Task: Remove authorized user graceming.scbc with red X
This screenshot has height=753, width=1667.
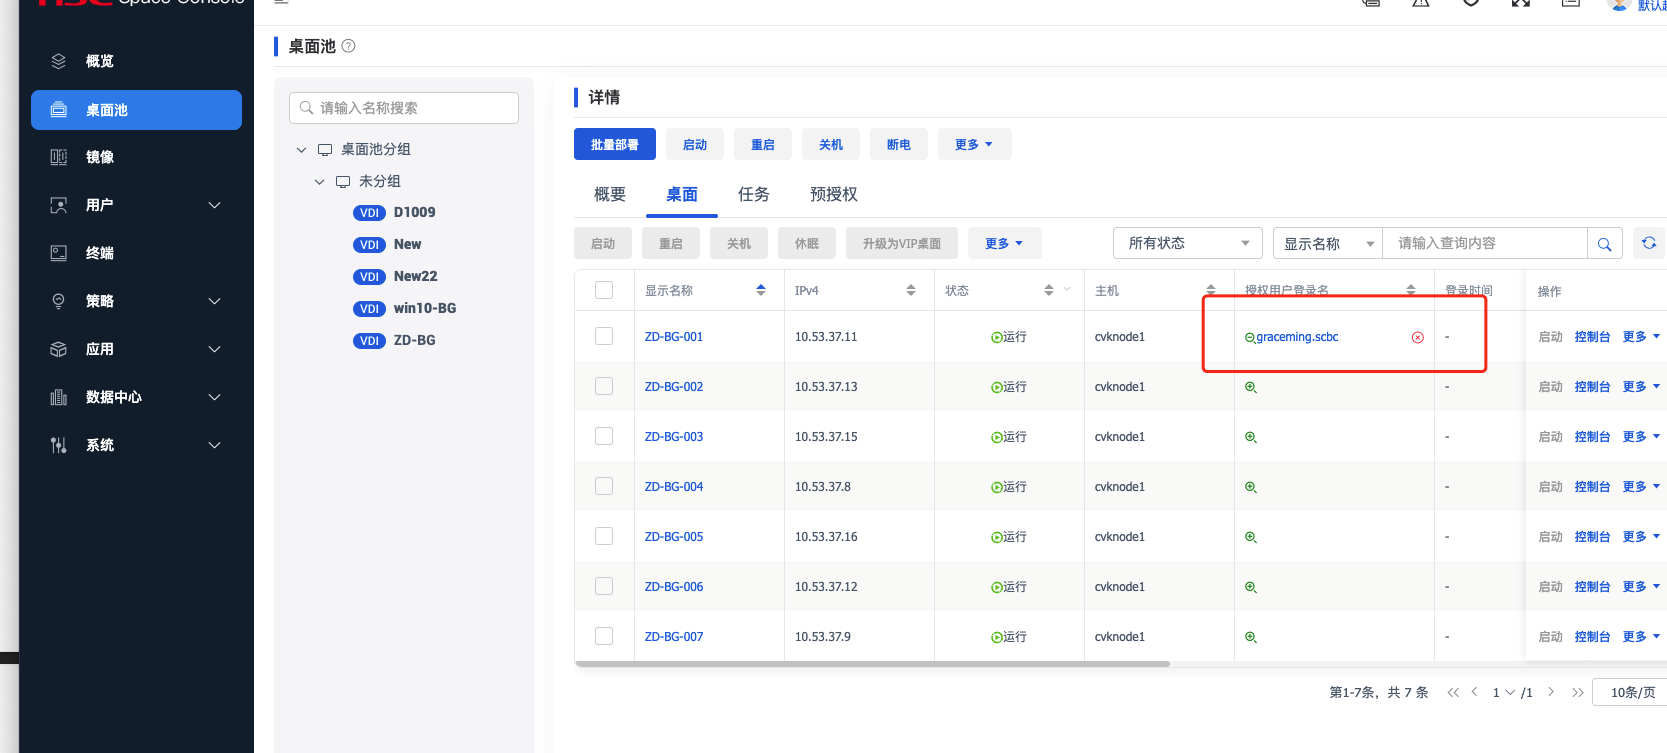Action: click(1417, 338)
